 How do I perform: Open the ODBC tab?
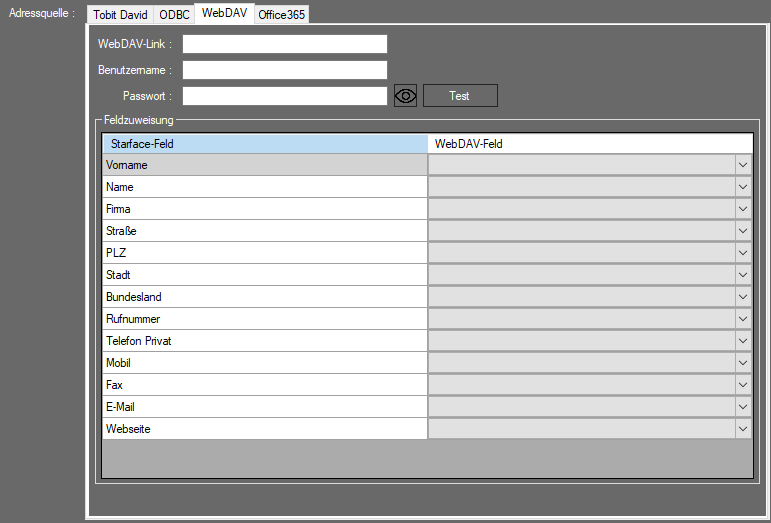[x=174, y=15]
